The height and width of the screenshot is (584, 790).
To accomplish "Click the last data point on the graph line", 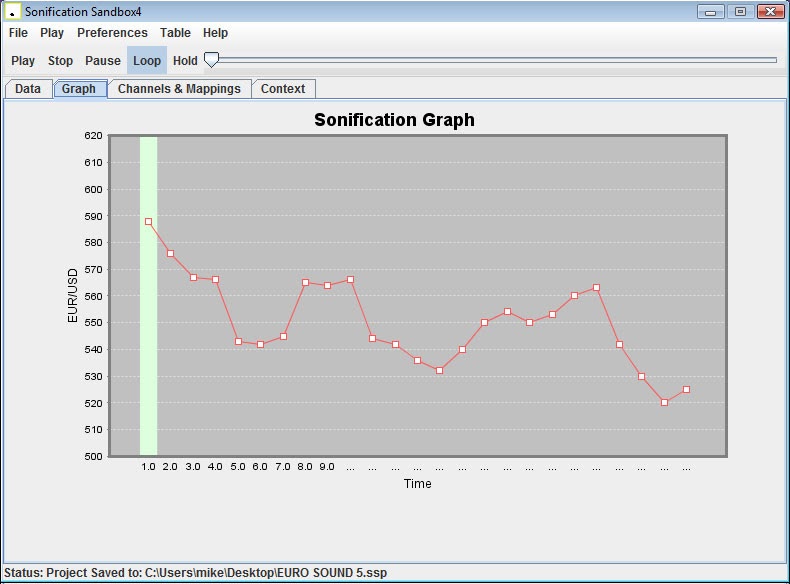I will point(686,389).
